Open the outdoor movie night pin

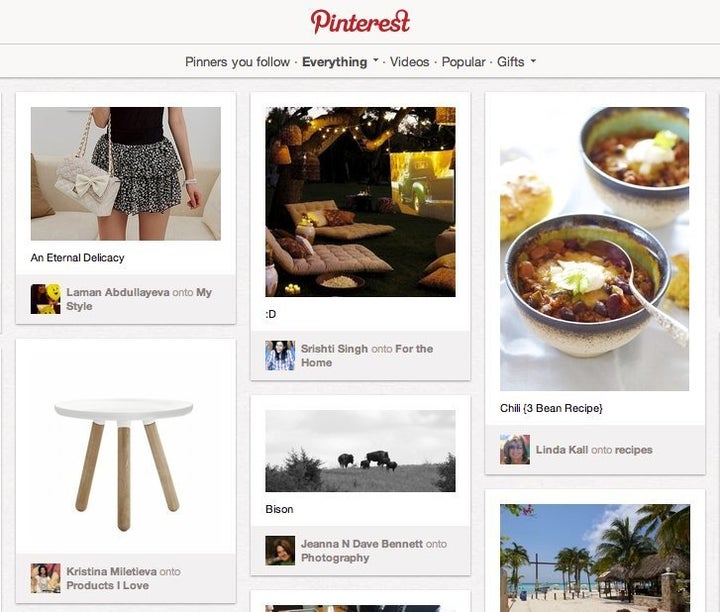coord(360,202)
